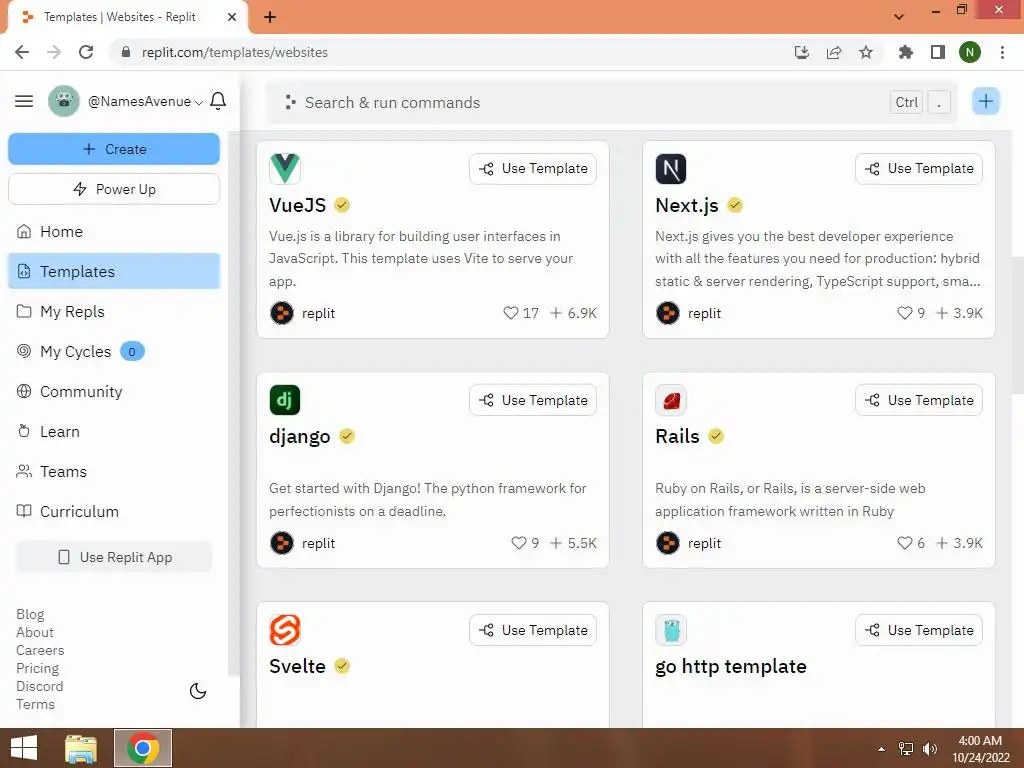Open go http template title
Viewport: 1024px width, 768px height.
[731, 667]
